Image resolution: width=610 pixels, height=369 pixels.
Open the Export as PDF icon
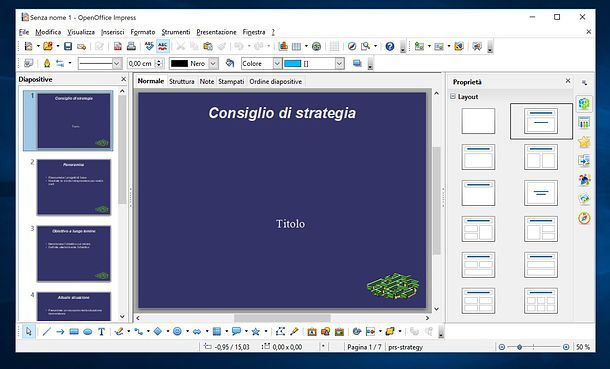tap(118, 46)
